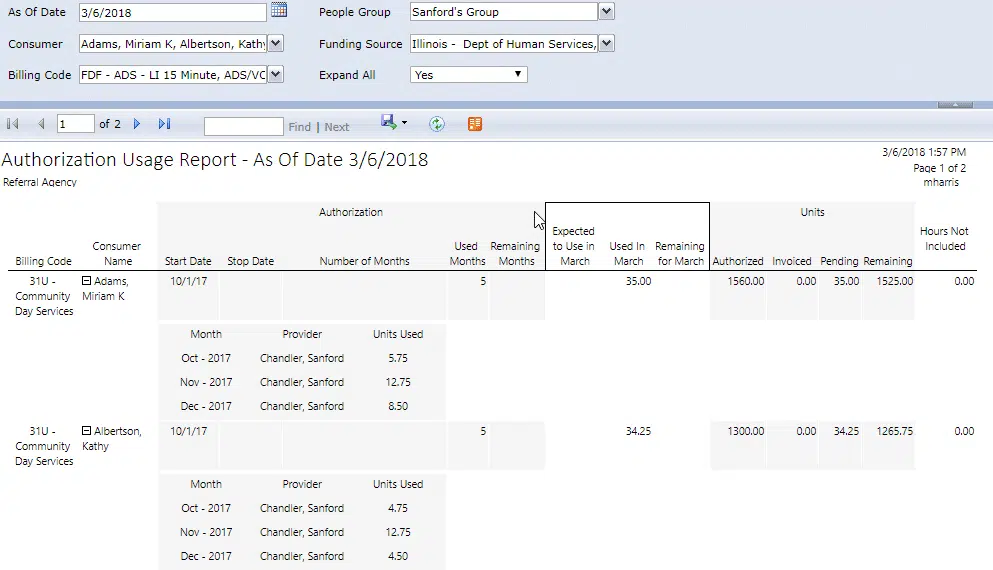993x570 pixels.
Task: Click Adams start date 10/1/17
Action: (x=189, y=281)
